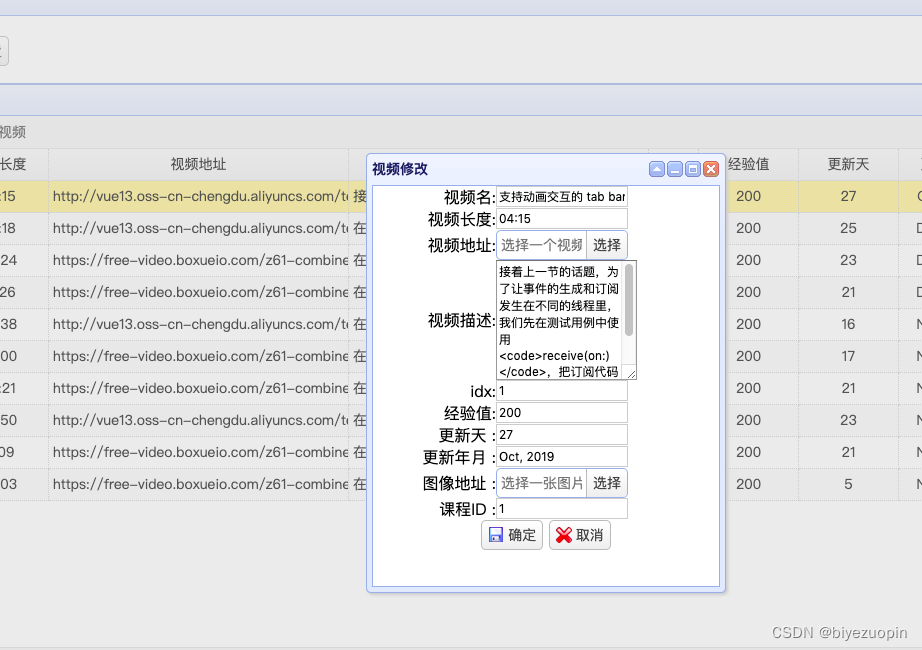Click 选择 button beside 视频地址
This screenshot has height=650, width=922.
click(607, 245)
